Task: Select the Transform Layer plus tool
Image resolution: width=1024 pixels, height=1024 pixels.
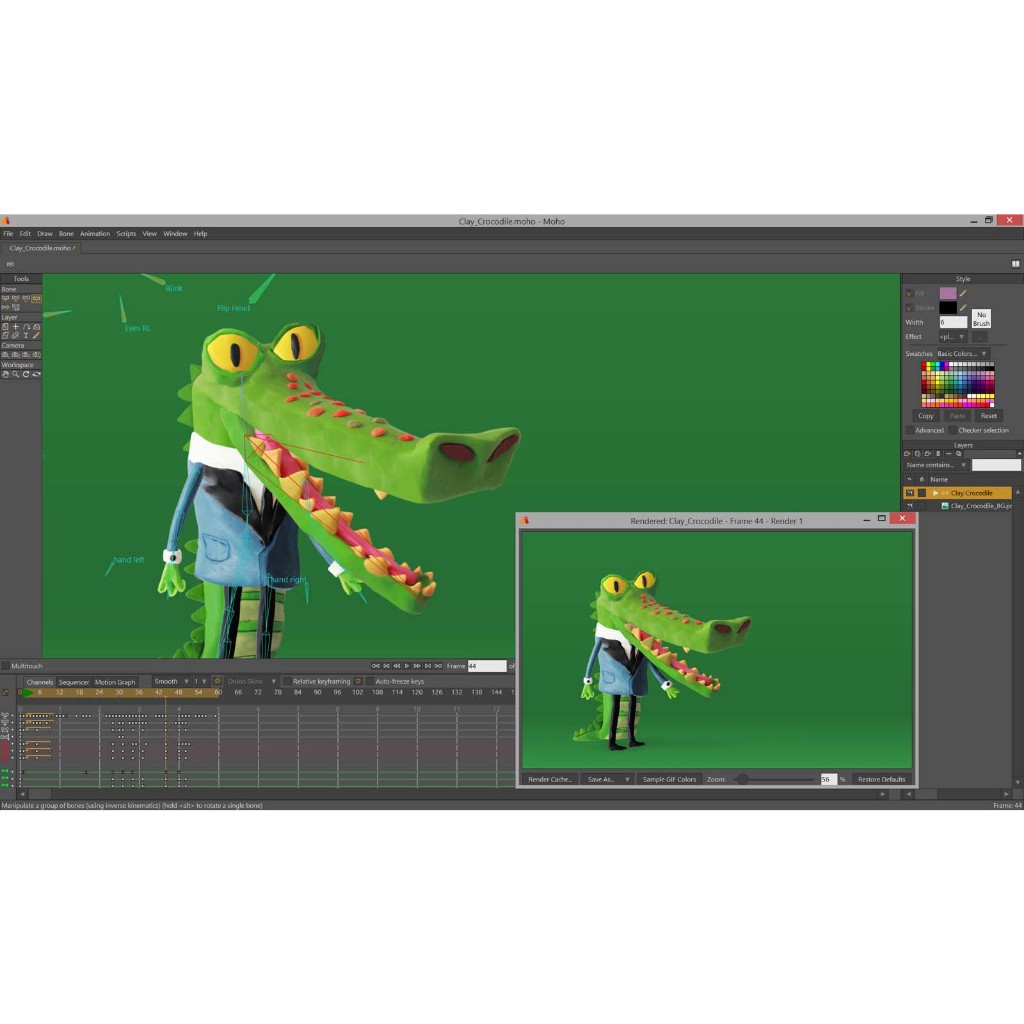Action: pos(16,327)
